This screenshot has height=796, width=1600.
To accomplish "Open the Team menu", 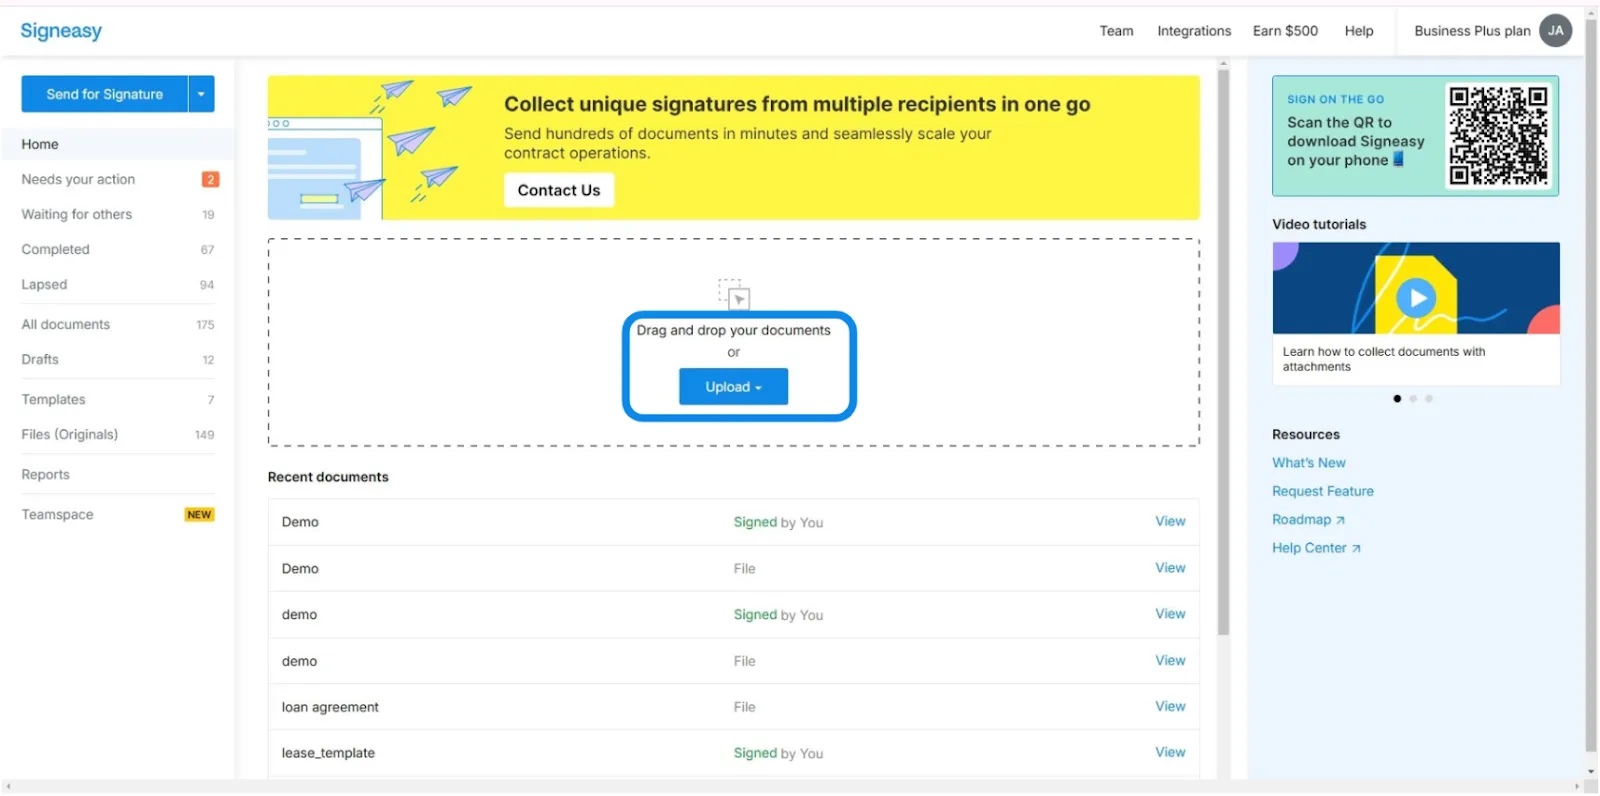I will [1116, 31].
